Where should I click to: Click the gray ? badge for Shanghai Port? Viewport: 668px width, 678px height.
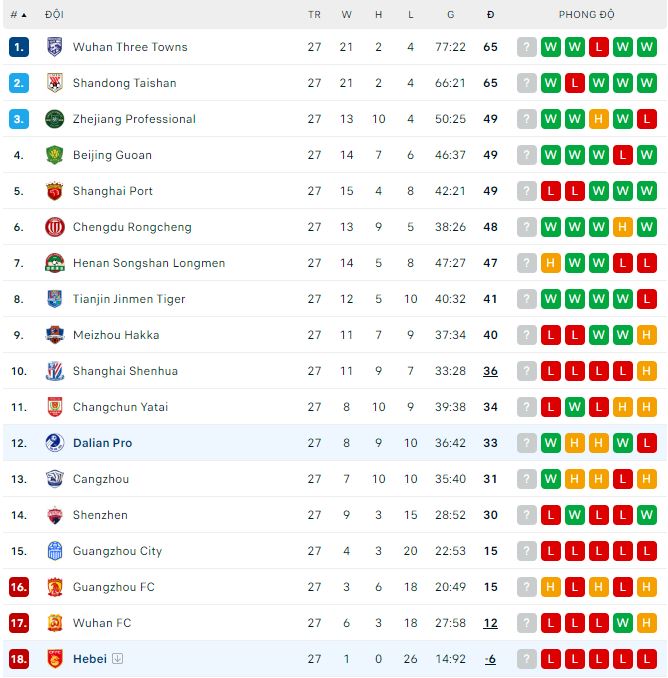click(x=526, y=191)
